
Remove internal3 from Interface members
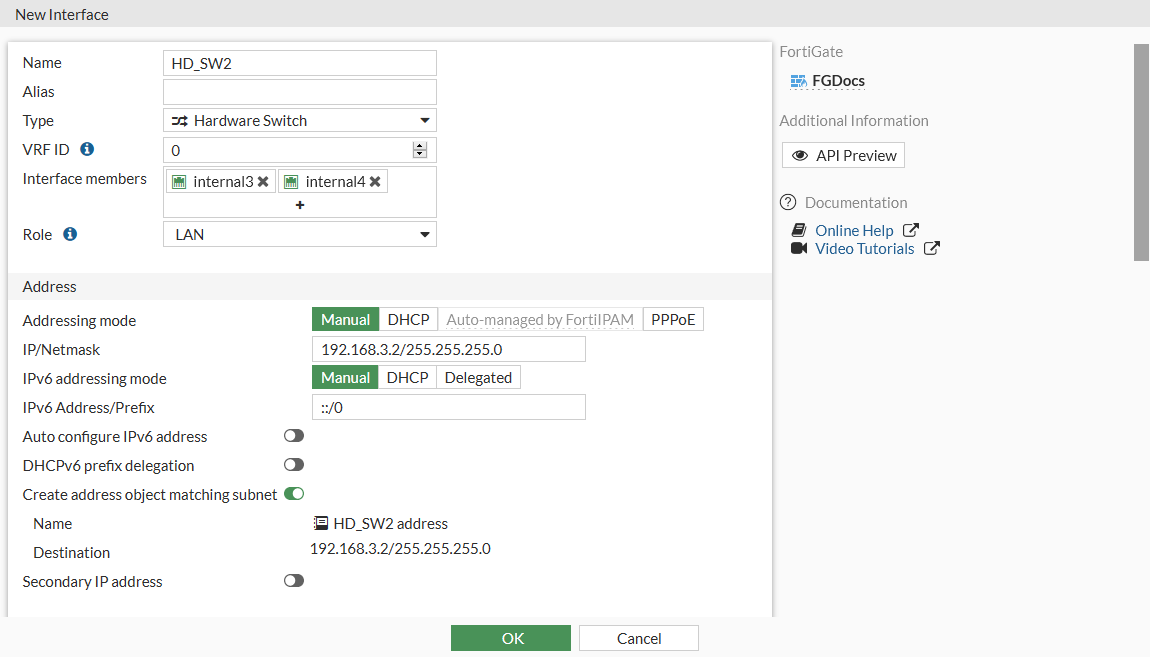pyautogui.click(x=261, y=181)
